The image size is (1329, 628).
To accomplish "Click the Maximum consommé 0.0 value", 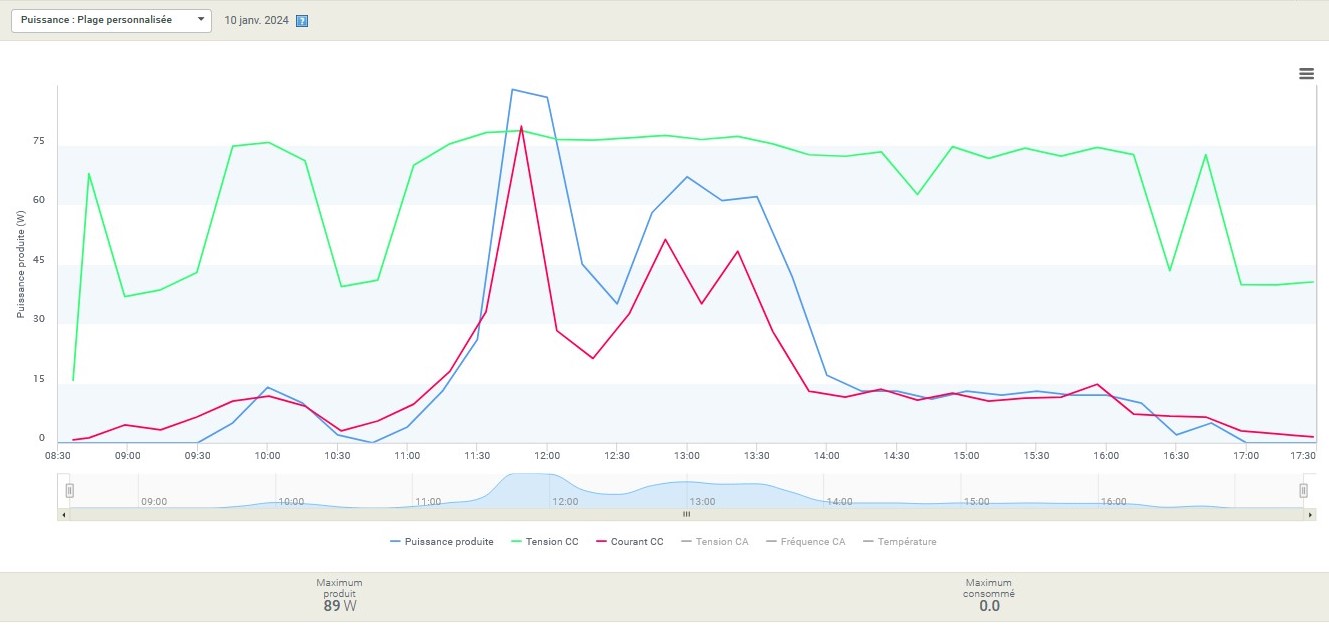I will coord(989,606).
